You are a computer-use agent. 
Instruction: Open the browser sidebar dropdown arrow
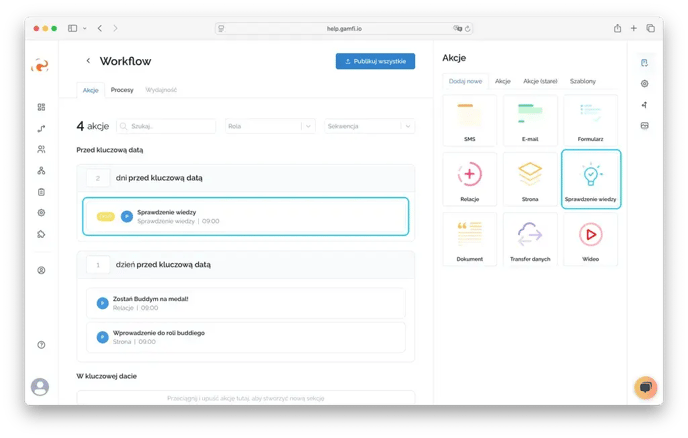click(x=84, y=28)
